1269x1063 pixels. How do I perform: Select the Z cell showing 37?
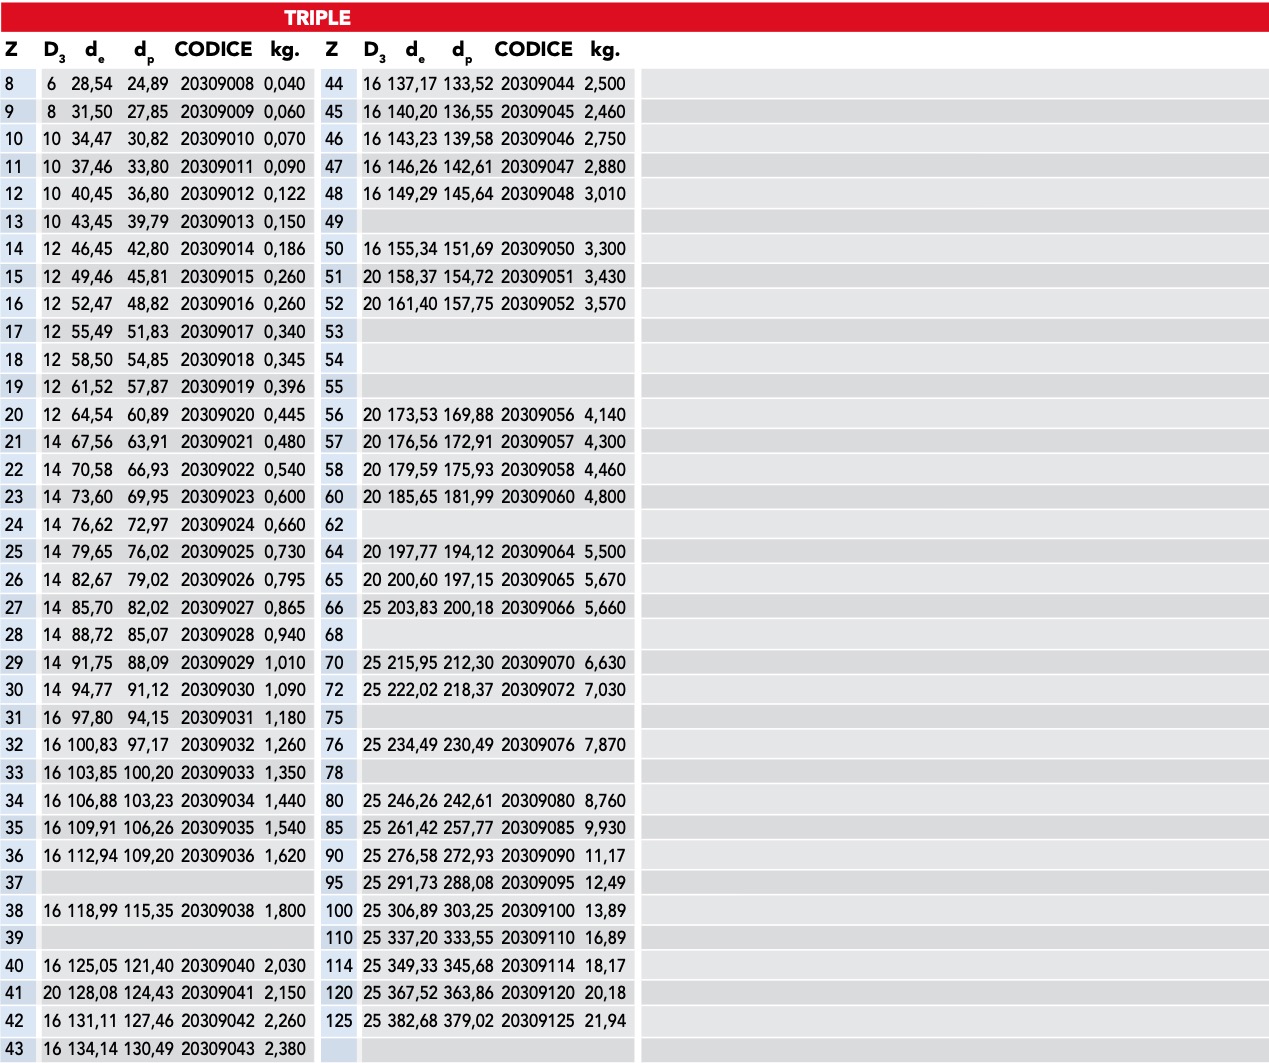click(x=14, y=883)
